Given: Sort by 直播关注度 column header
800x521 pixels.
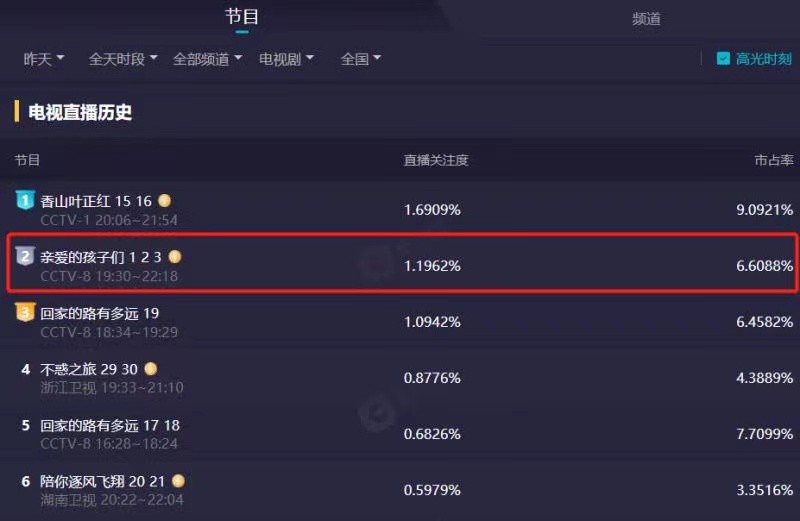Looking at the screenshot, I should (436, 160).
